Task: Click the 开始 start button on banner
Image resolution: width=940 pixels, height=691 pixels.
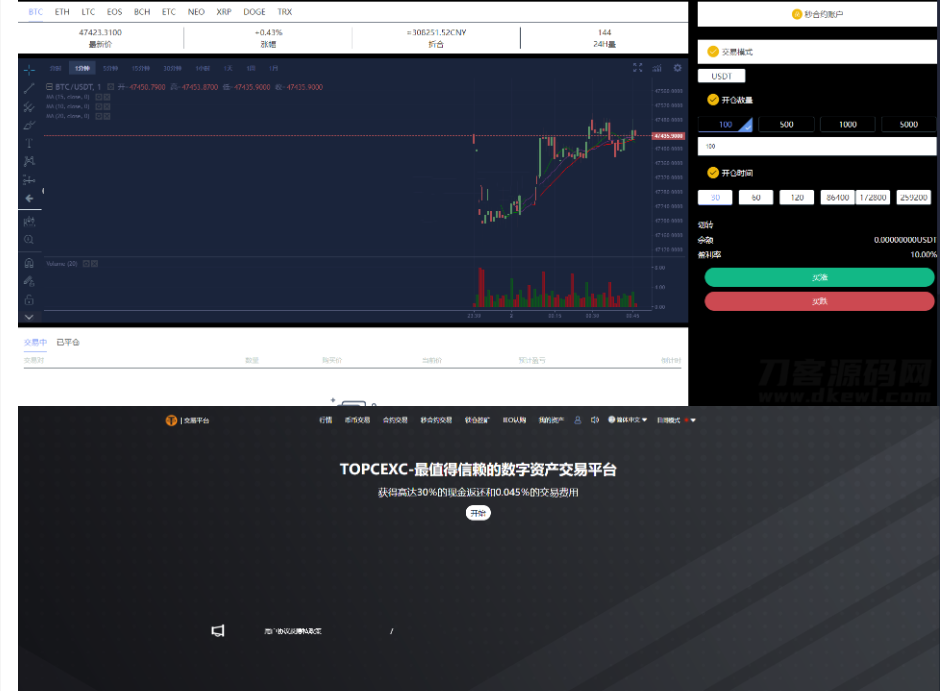Action: (x=478, y=513)
